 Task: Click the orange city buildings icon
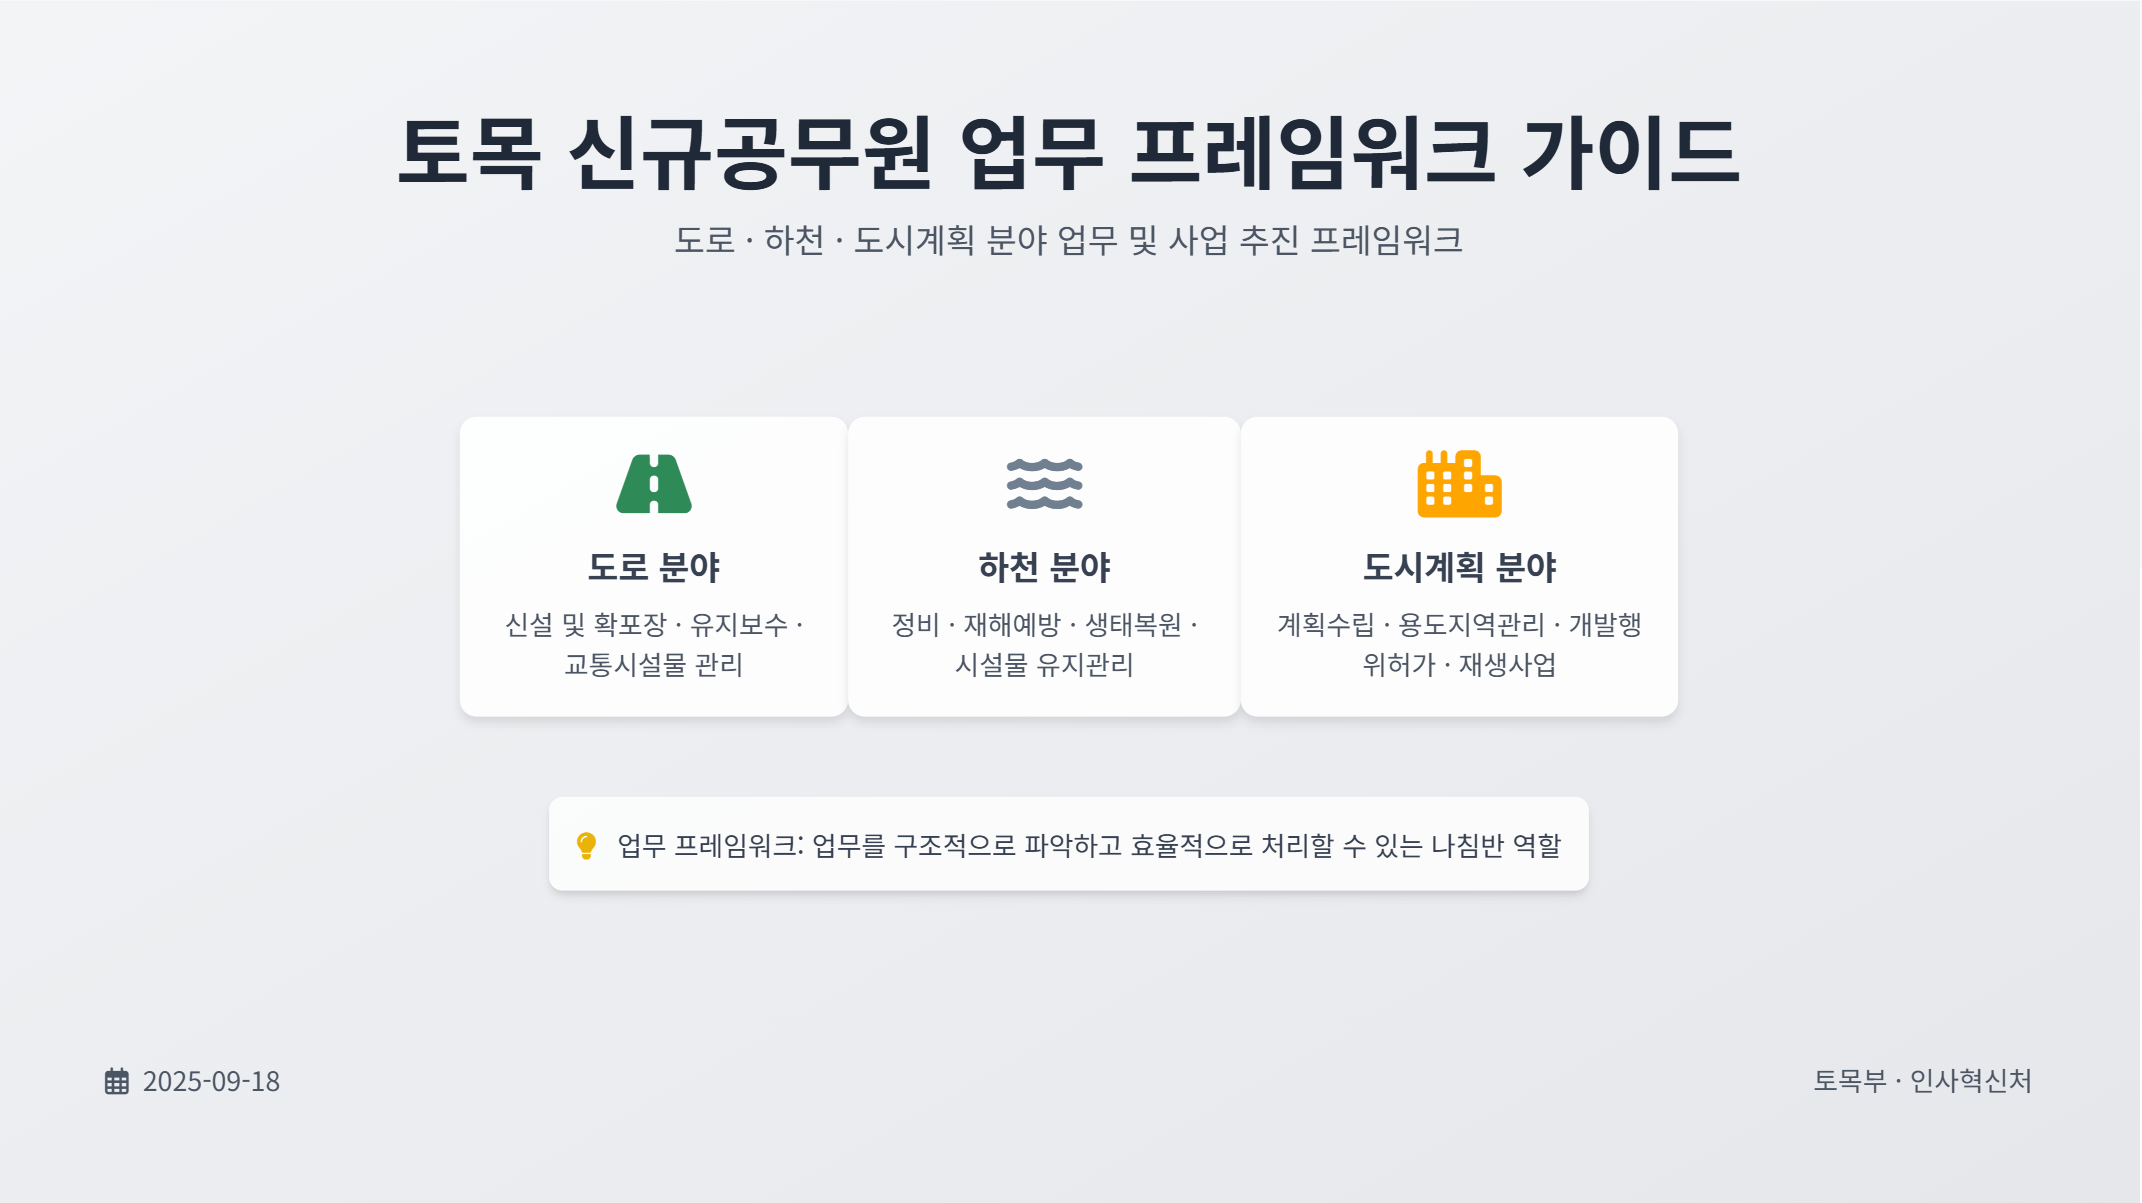(1459, 484)
